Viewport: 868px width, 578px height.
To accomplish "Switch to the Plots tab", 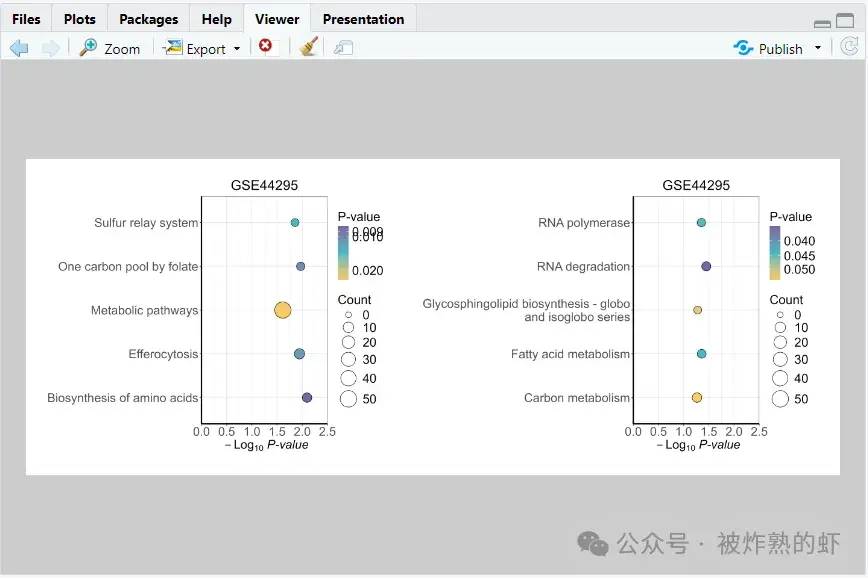I will pos(79,18).
